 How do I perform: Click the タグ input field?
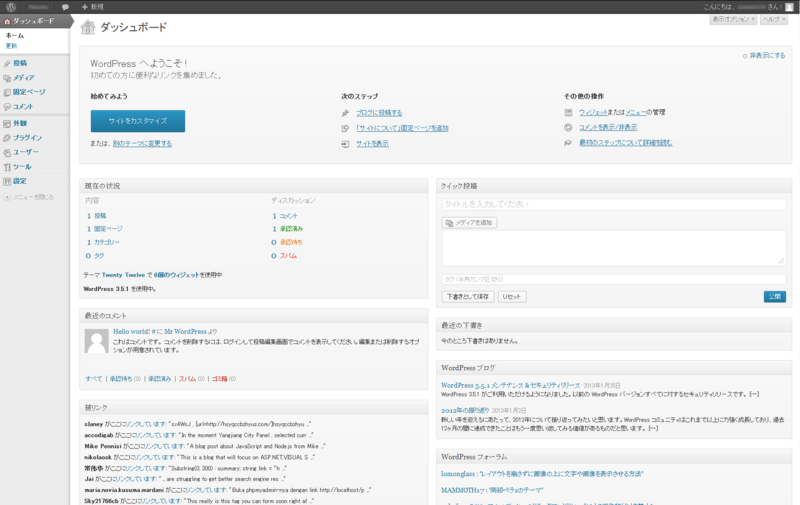coord(614,280)
